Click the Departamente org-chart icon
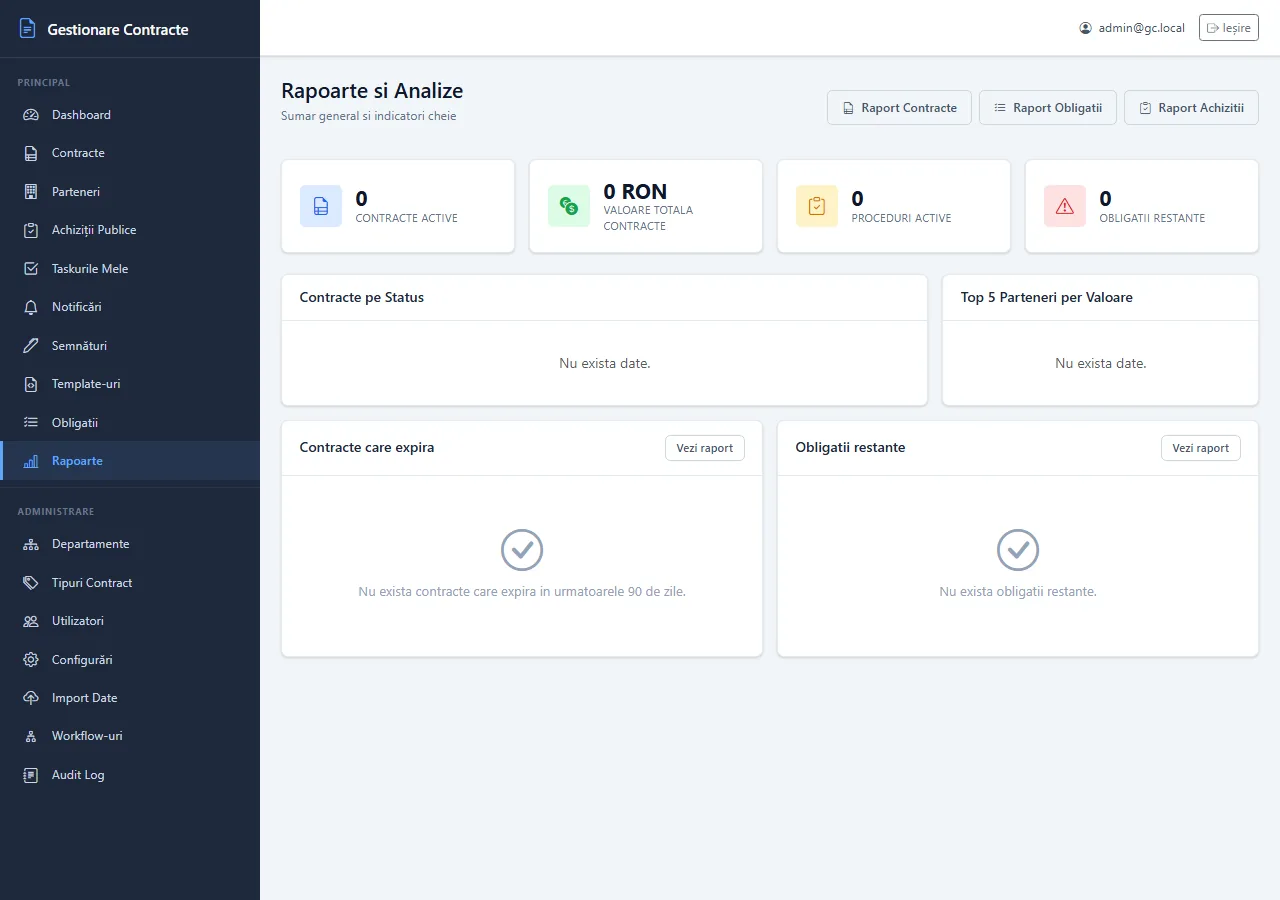 31,544
